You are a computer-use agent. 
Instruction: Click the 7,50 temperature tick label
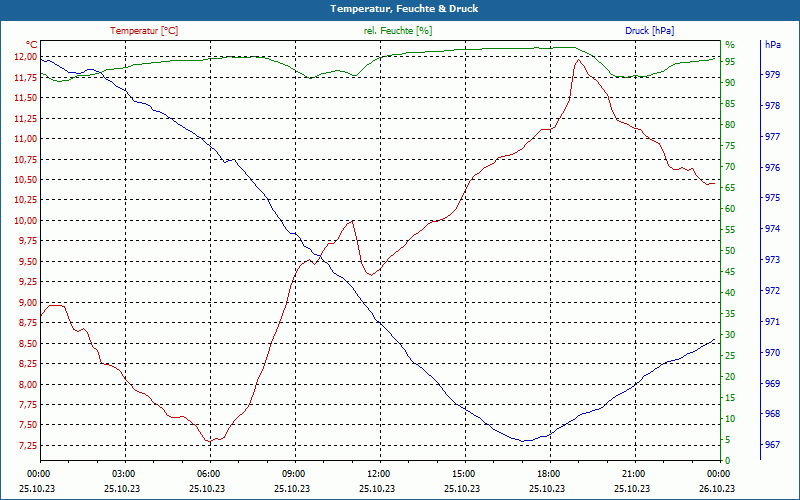[28, 425]
